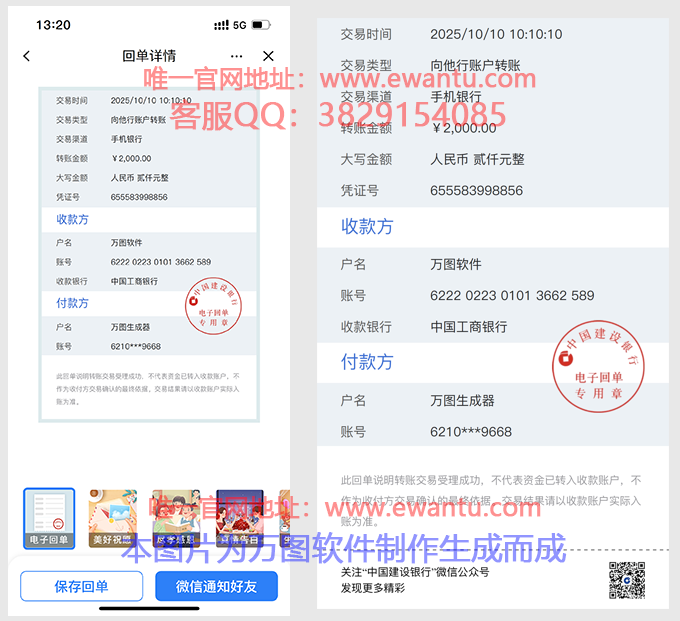Tap the 关注"中国建设银行"微信公众号 text
This screenshot has height=621, width=680.
tap(415, 572)
